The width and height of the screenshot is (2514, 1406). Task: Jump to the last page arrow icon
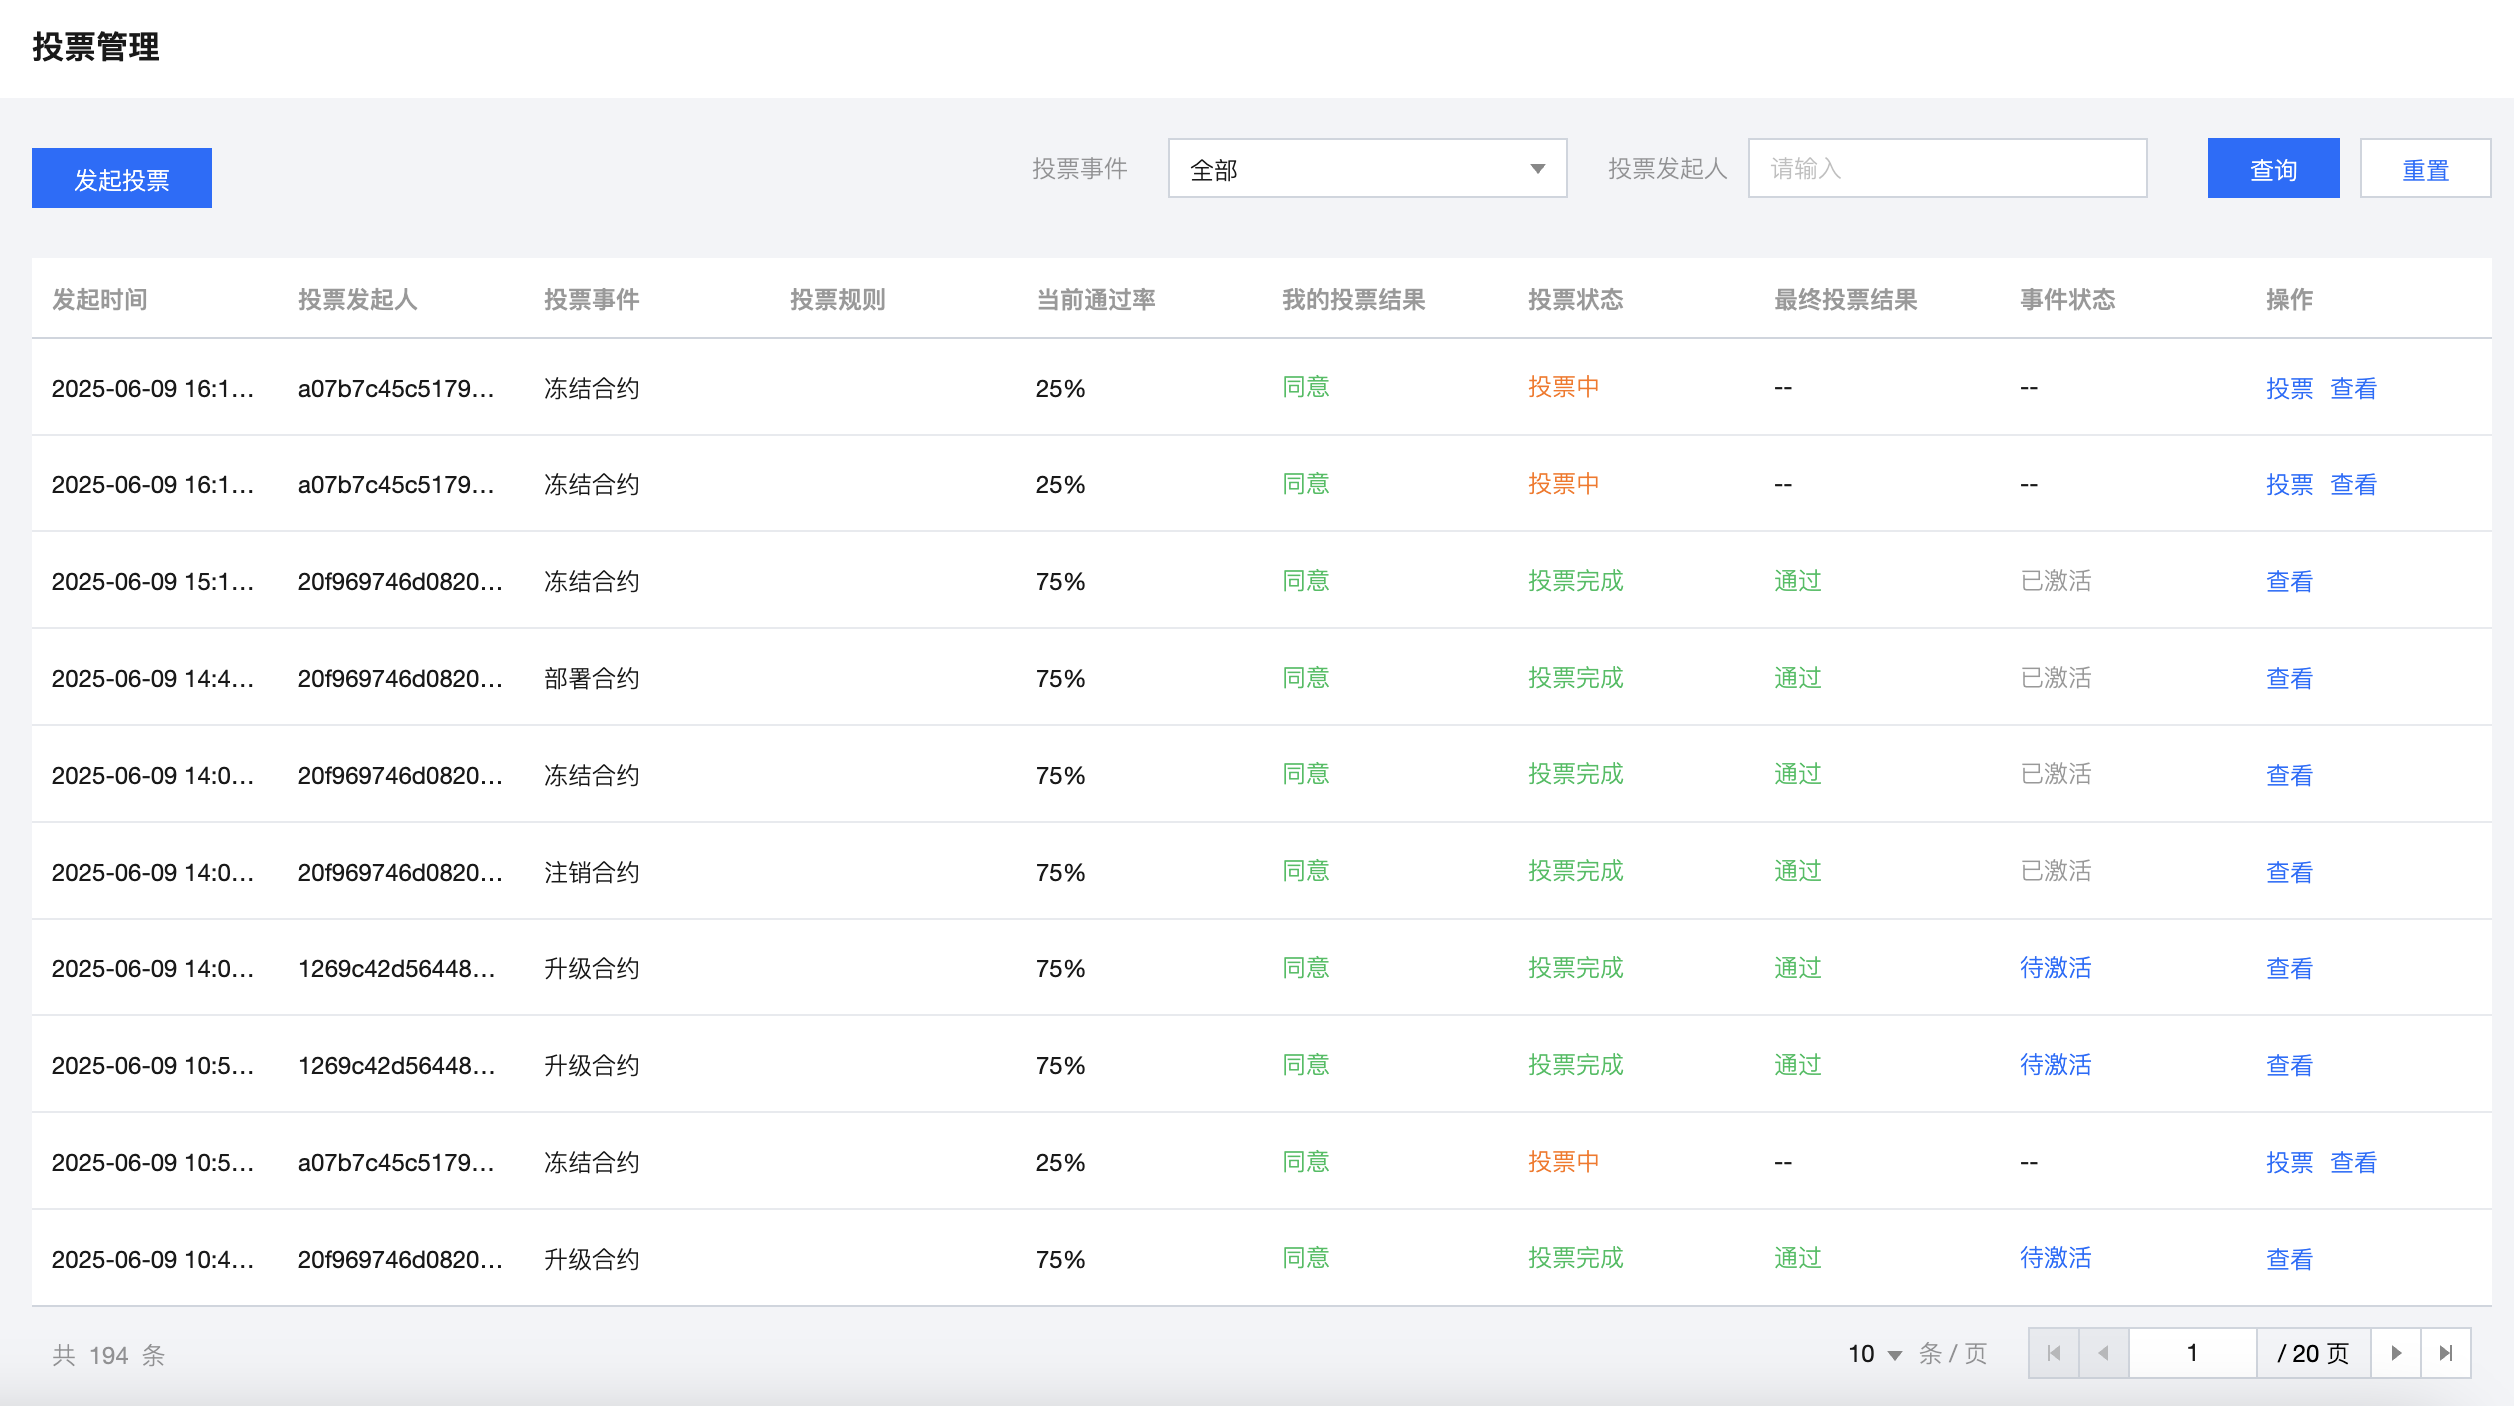point(2446,1353)
